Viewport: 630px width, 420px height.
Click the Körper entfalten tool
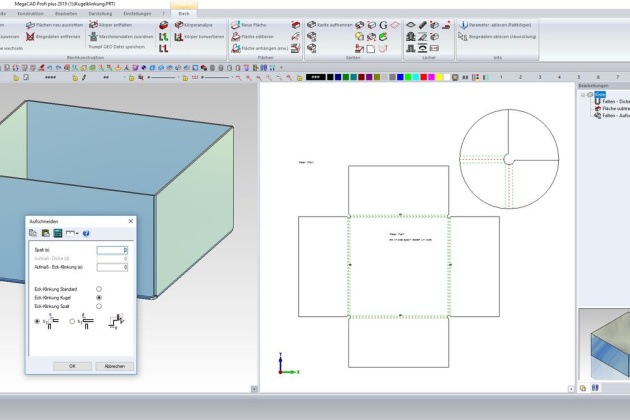[x=94, y=24]
